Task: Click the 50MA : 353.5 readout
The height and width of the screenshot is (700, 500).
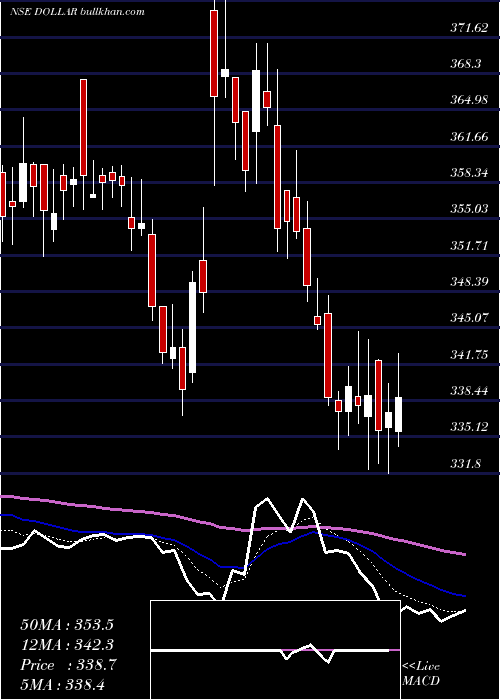Action: (67, 624)
